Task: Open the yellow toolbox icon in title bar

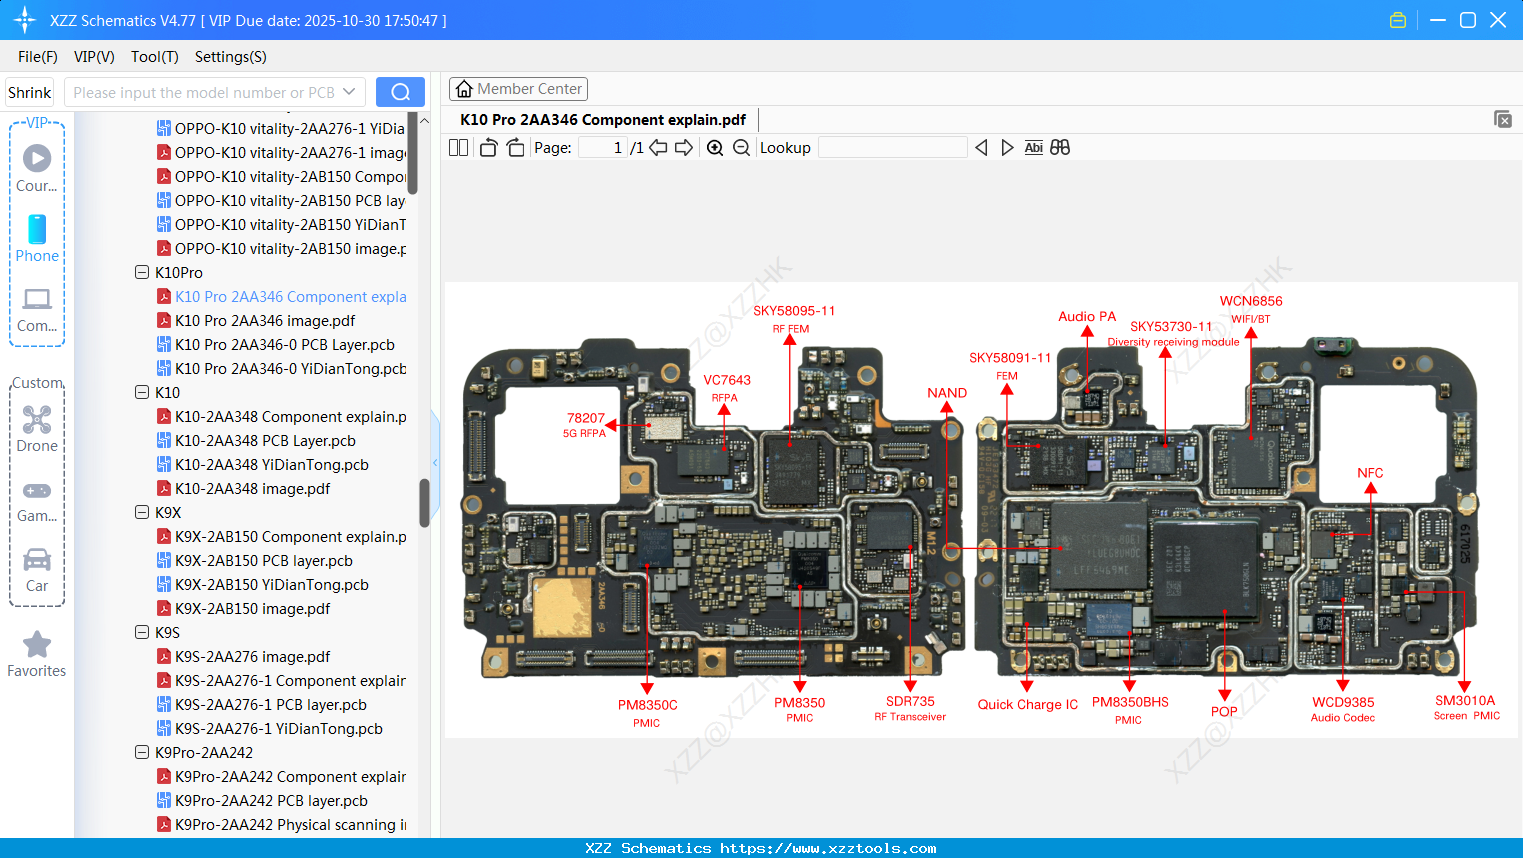Action: click(x=1398, y=20)
